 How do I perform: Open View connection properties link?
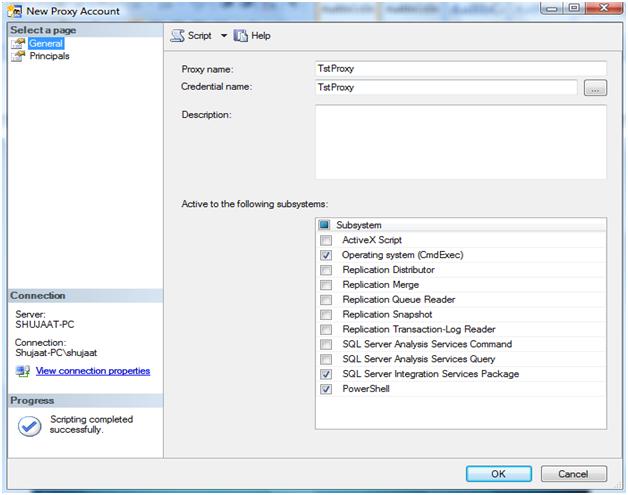92,371
